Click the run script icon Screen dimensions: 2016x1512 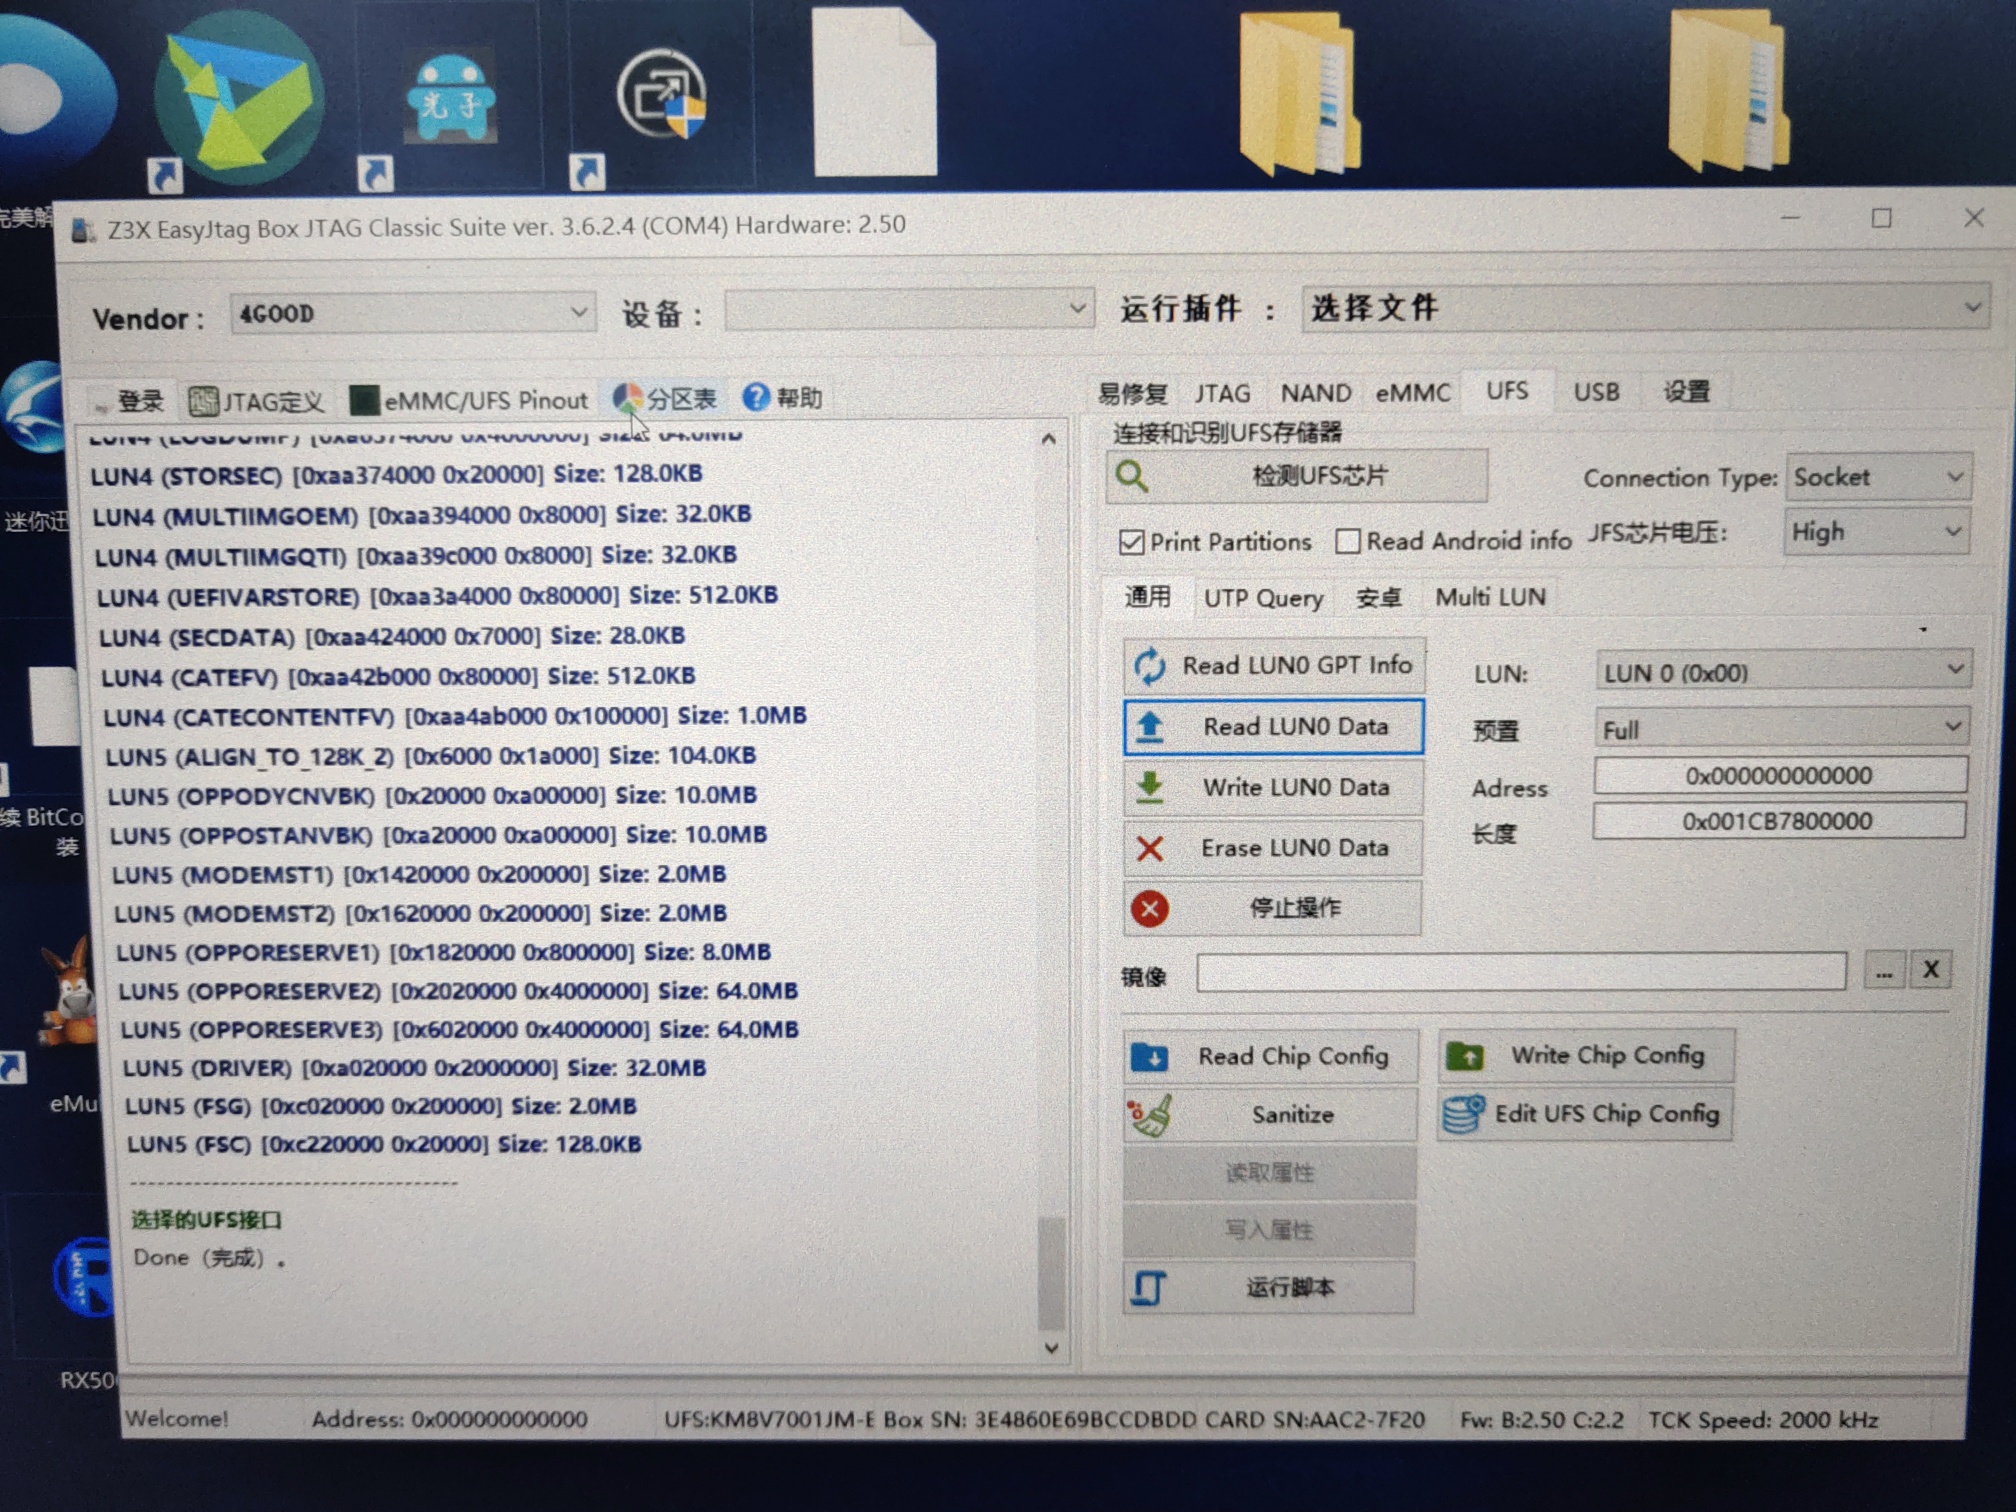tap(1147, 1288)
